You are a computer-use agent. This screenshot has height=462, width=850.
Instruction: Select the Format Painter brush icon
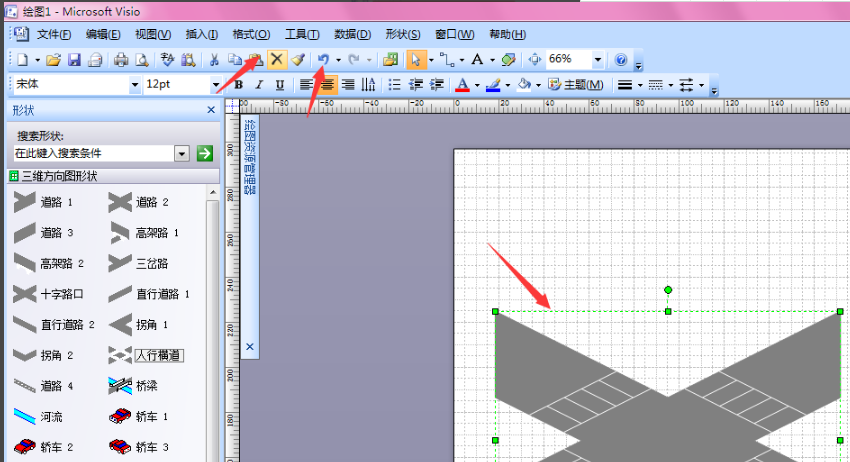coord(298,60)
